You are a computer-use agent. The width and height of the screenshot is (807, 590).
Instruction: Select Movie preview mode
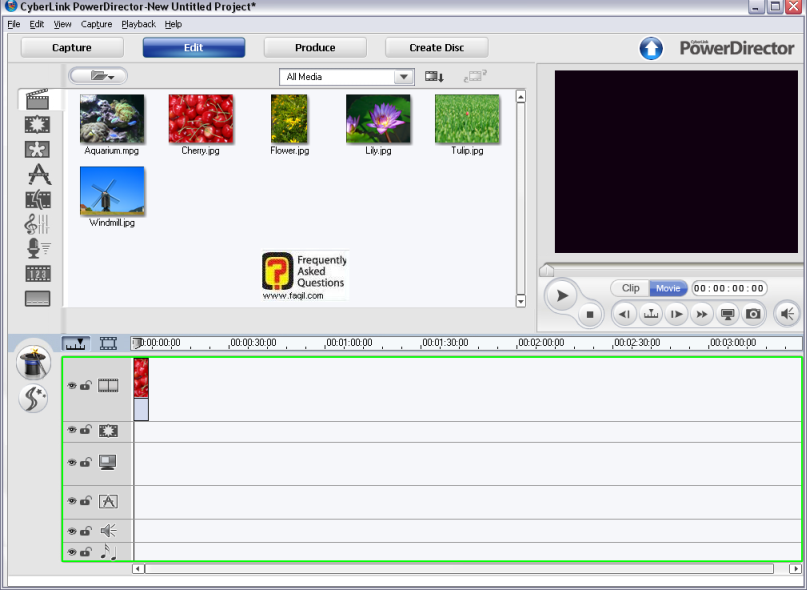(x=668, y=288)
